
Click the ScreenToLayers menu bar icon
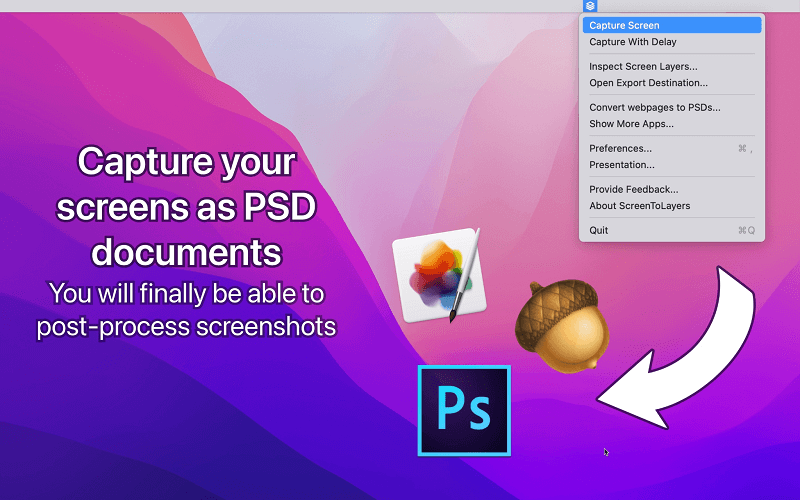pos(590,6)
